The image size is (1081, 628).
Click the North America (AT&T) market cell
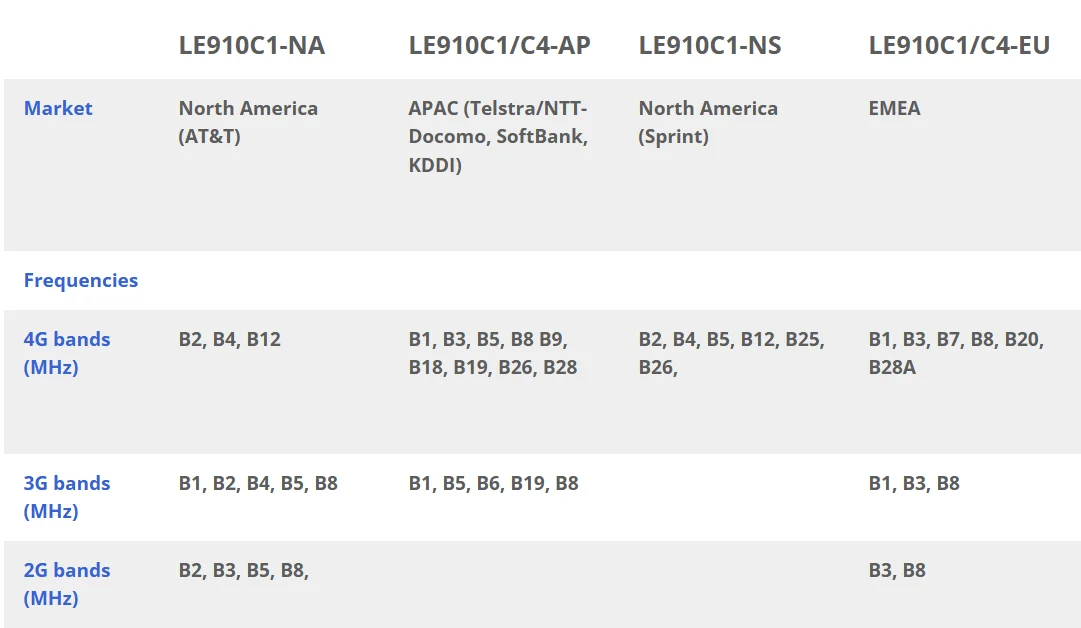coord(248,122)
